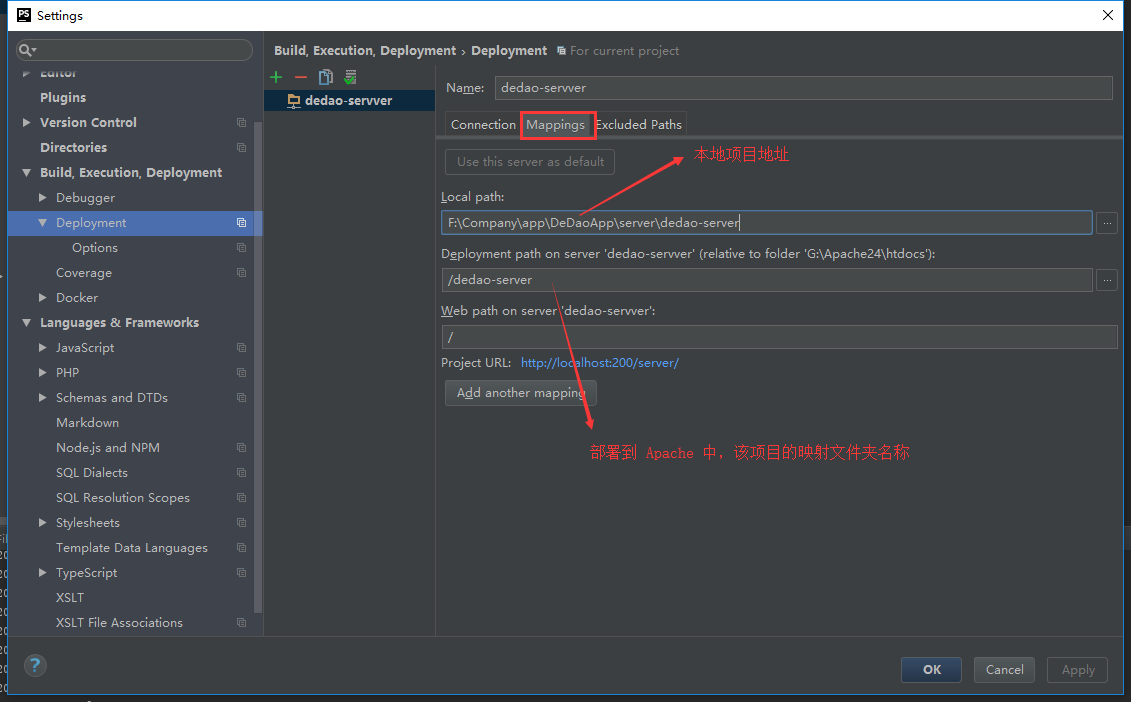1131x702 pixels.
Task: Select Plugins in settings tree
Action: [x=63, y=97]
